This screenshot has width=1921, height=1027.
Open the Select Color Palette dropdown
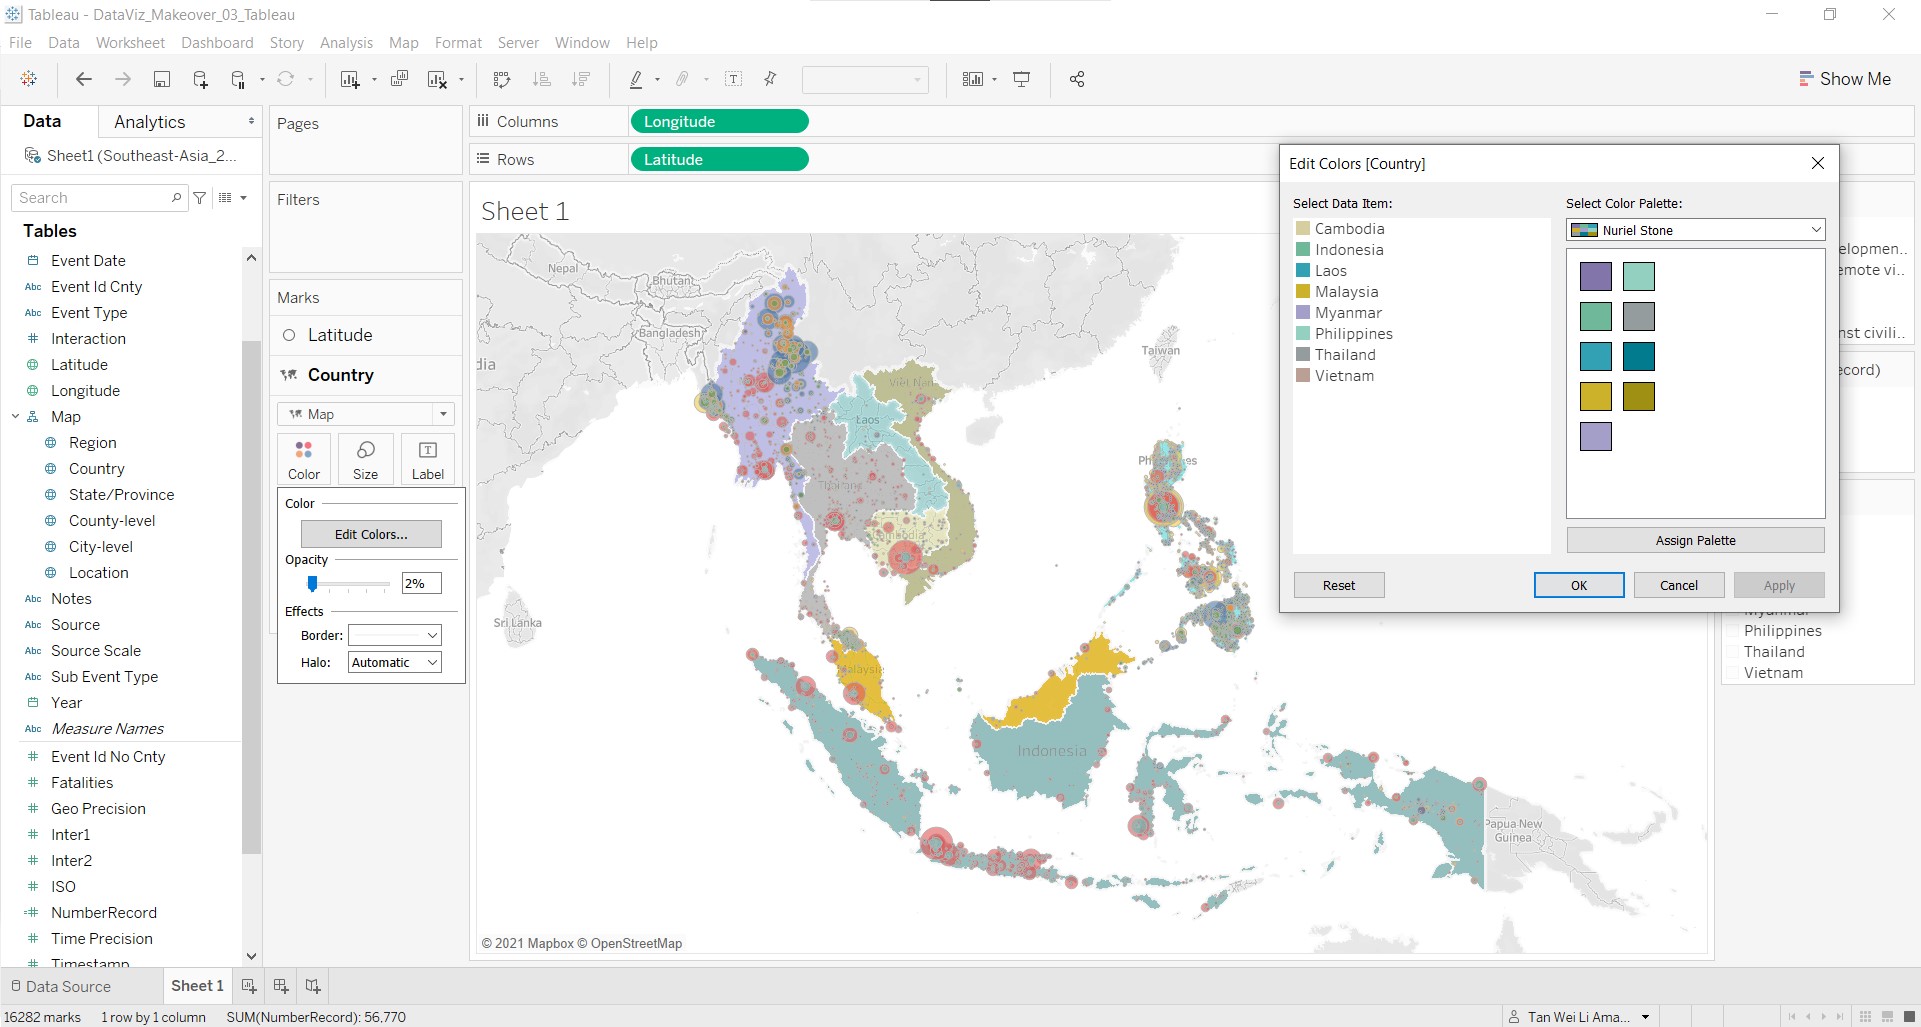point(1695,230)
